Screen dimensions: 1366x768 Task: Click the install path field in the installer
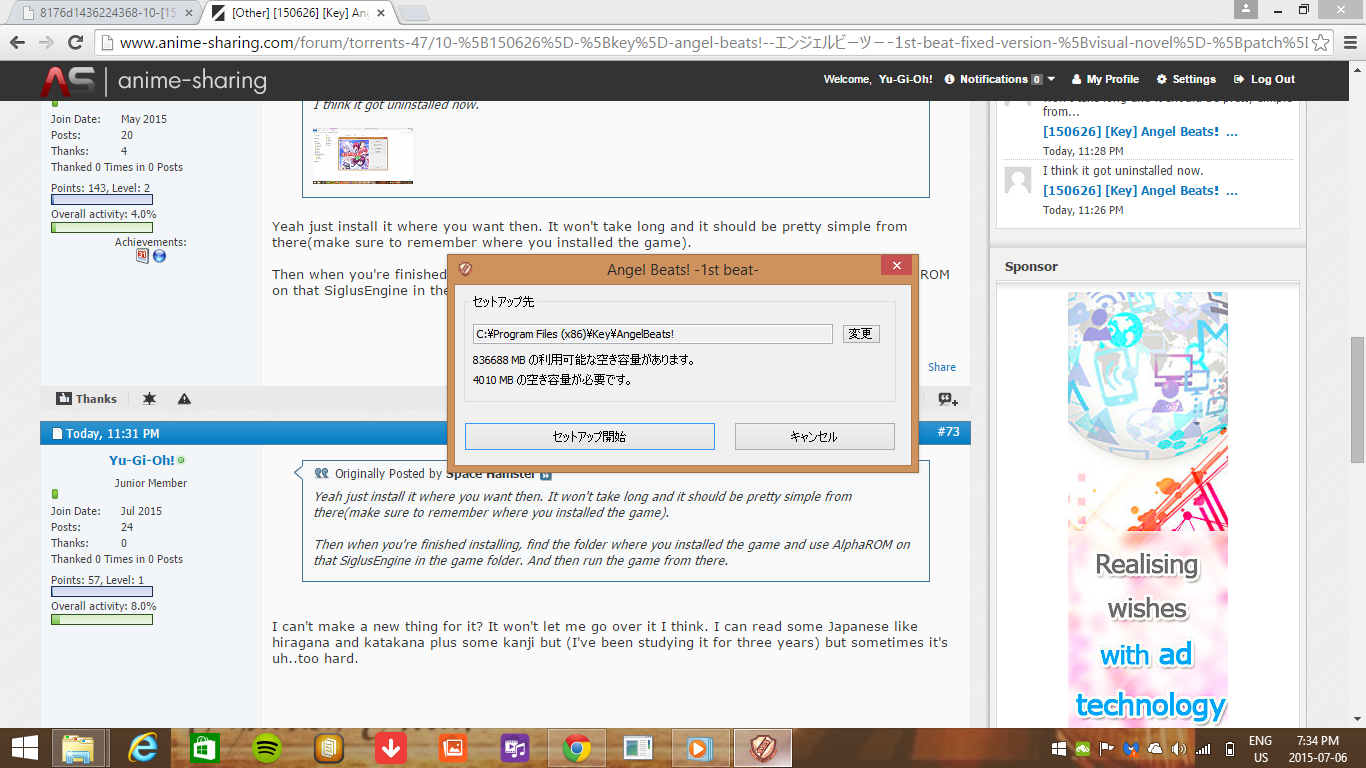[652, 334]
